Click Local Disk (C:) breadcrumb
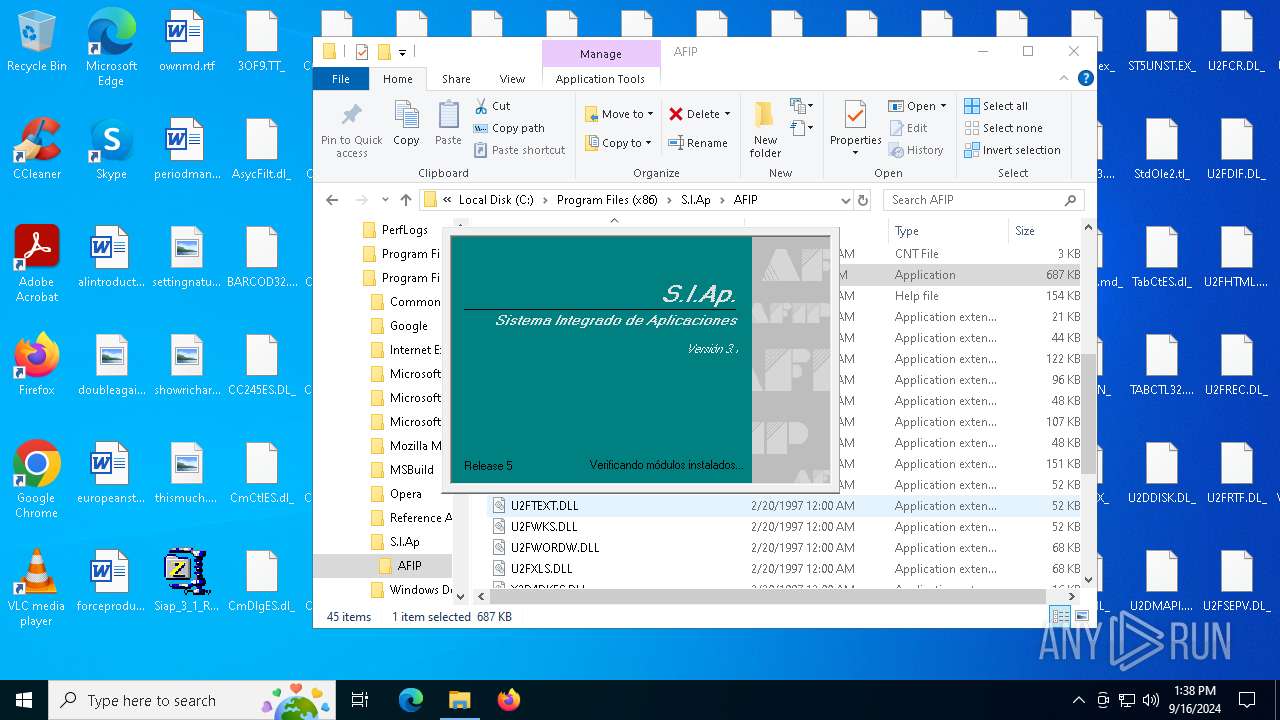Screen dimensions: 1280x720 point(496,200)
